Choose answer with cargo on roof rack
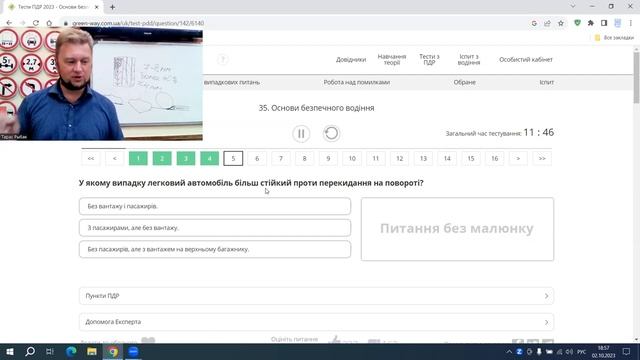 [215, 249]
